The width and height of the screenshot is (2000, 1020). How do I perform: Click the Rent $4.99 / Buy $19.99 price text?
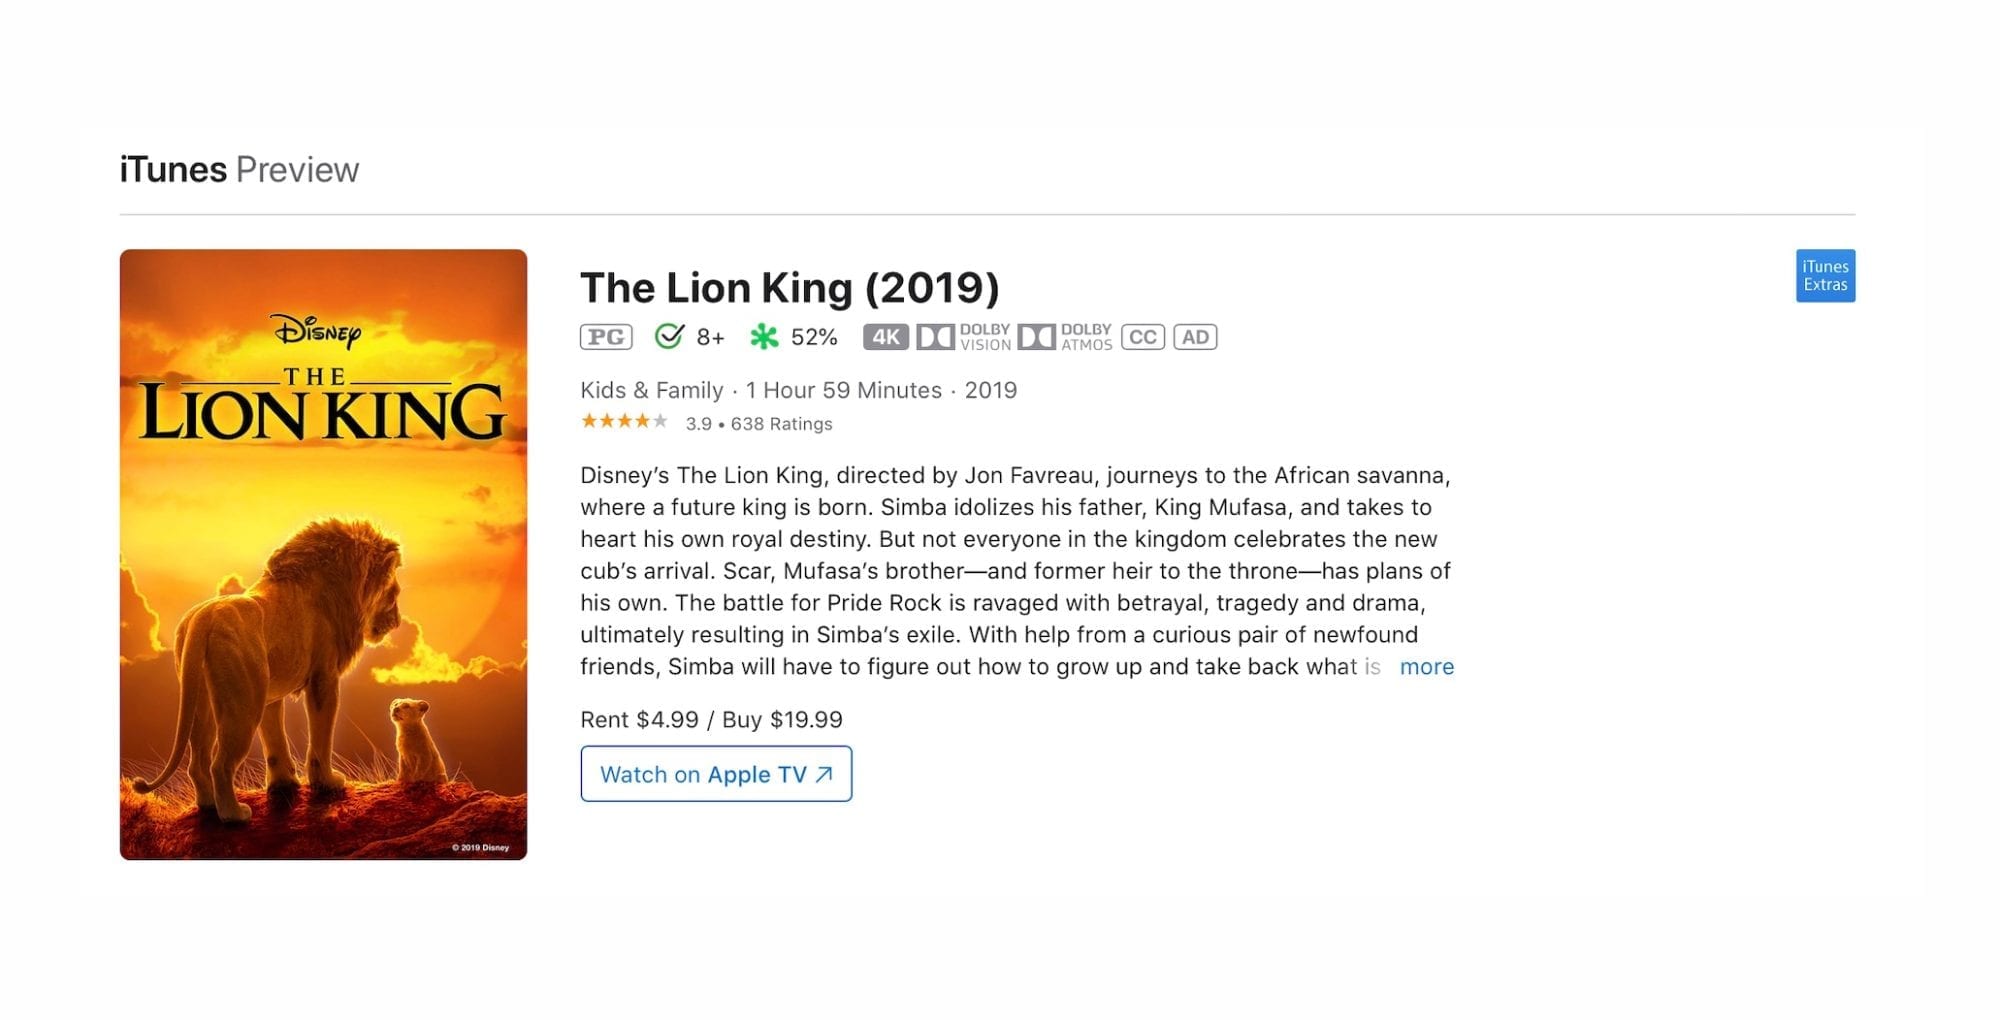point(711,720)
